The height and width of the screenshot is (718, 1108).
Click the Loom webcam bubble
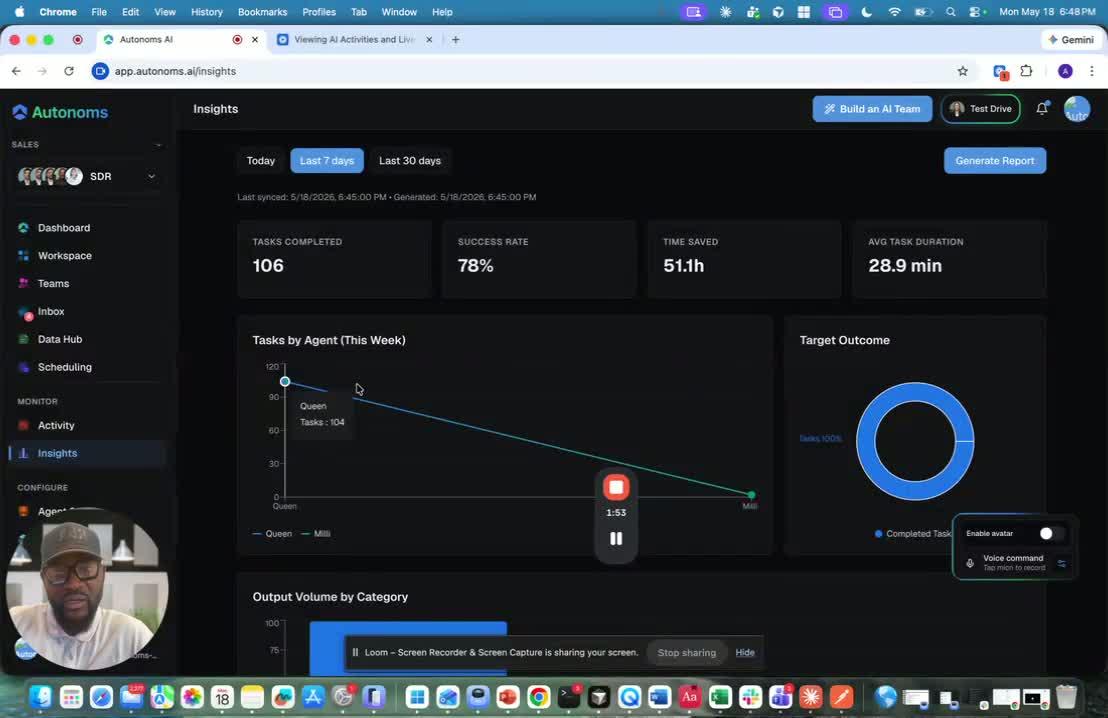click(87, 588)
